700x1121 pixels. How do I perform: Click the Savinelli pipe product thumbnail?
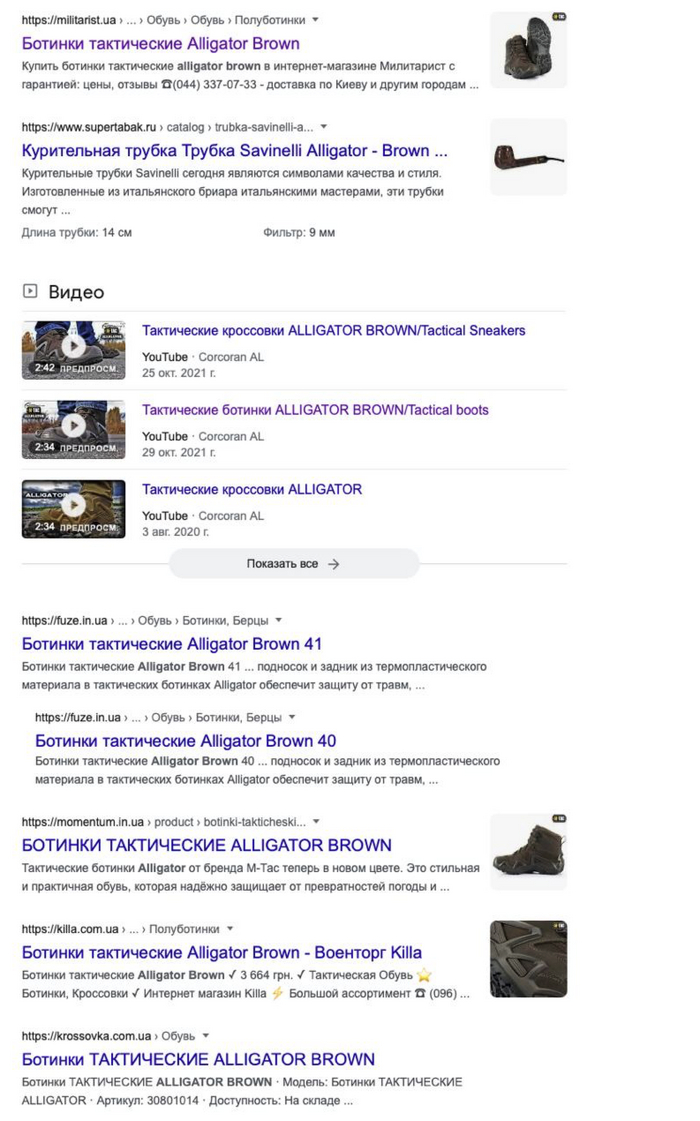coord(528,157)
